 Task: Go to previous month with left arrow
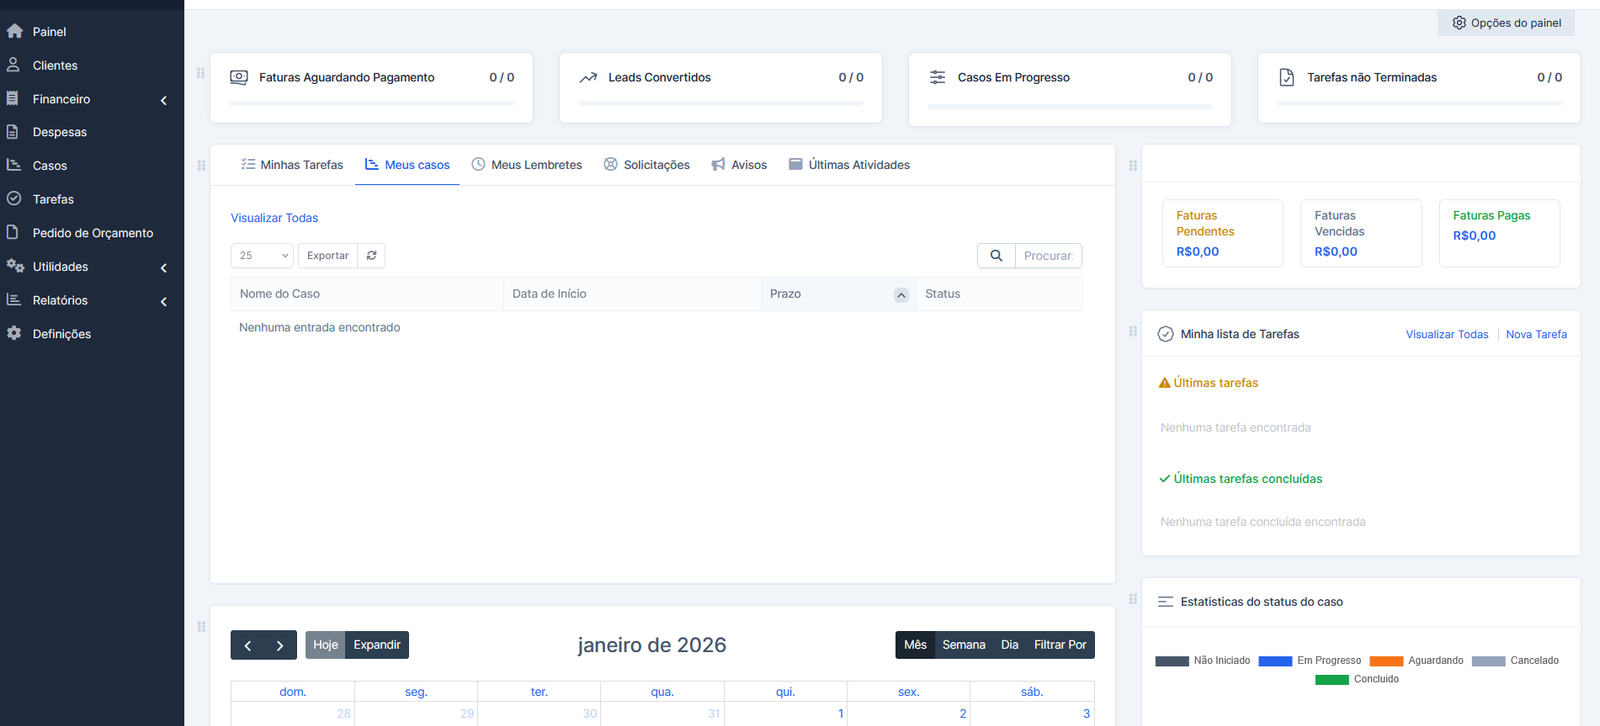tap(248, 646)
